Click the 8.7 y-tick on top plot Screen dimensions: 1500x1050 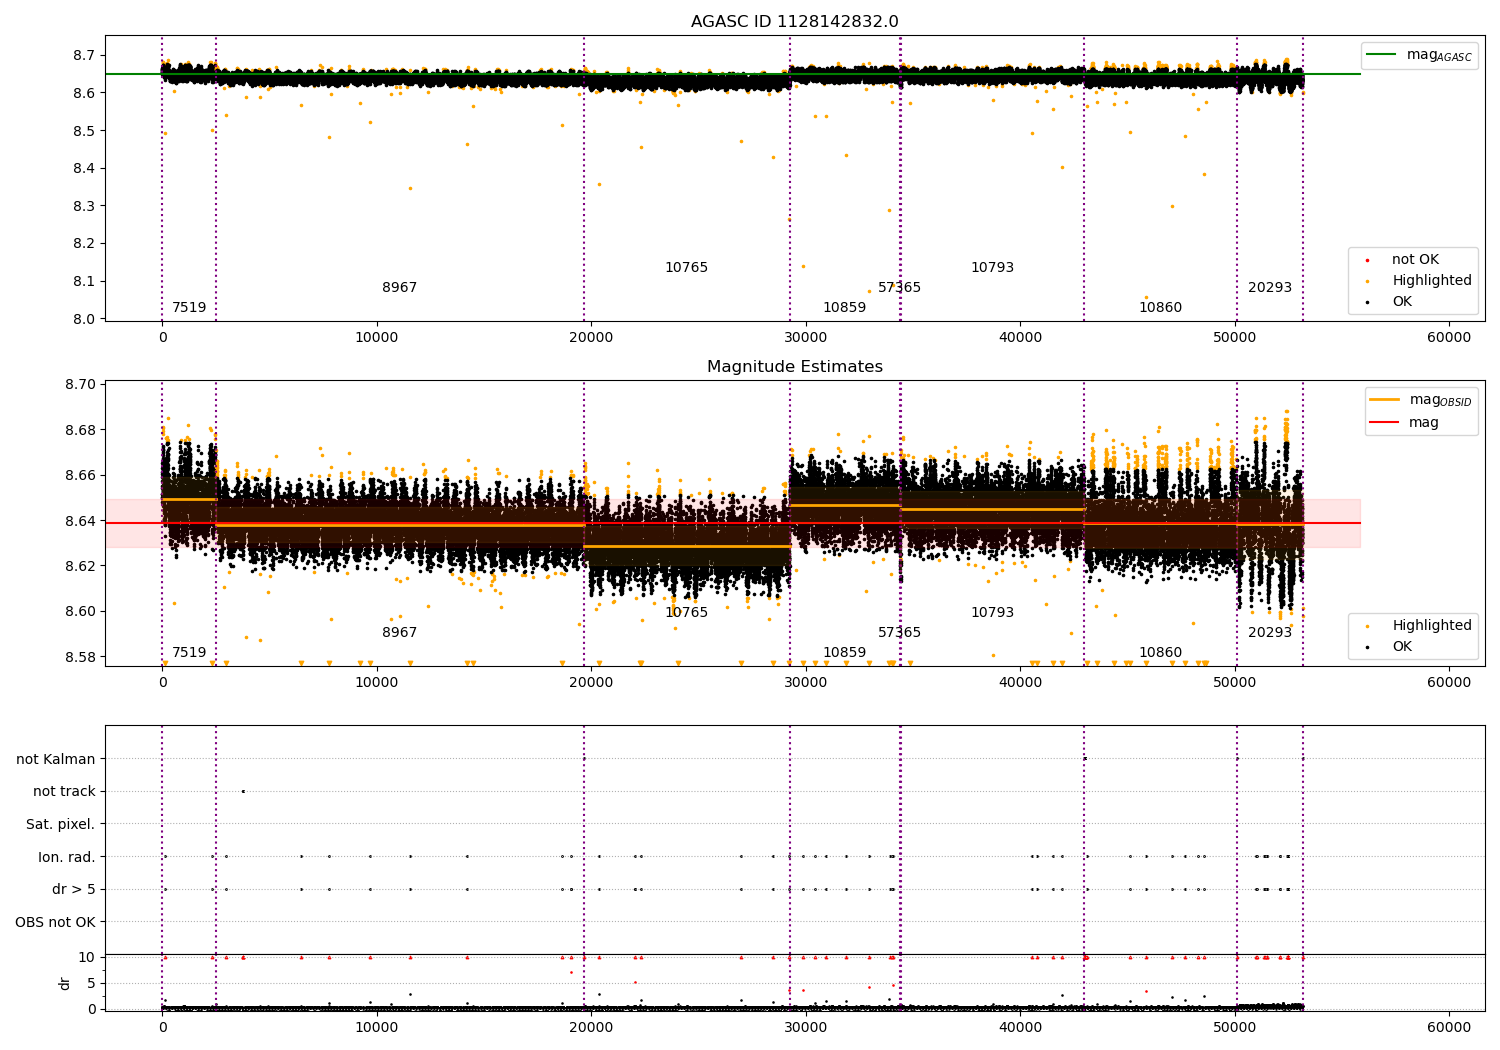tap(85, 56)
